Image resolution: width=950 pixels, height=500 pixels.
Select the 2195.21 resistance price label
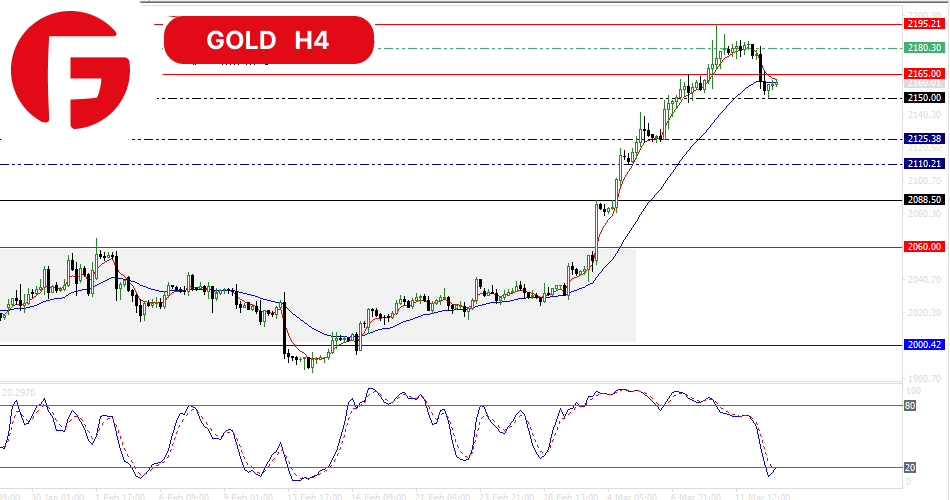(x=924, y=23)
